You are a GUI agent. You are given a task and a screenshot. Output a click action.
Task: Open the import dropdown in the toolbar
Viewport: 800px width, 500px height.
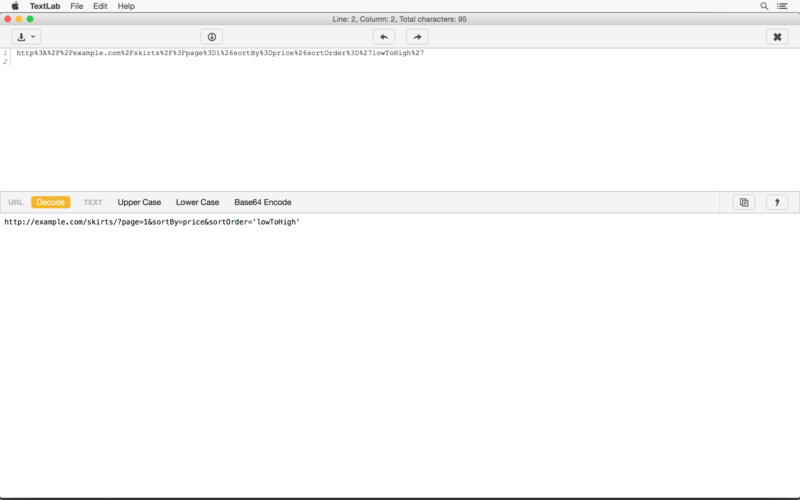coord(26,37)
